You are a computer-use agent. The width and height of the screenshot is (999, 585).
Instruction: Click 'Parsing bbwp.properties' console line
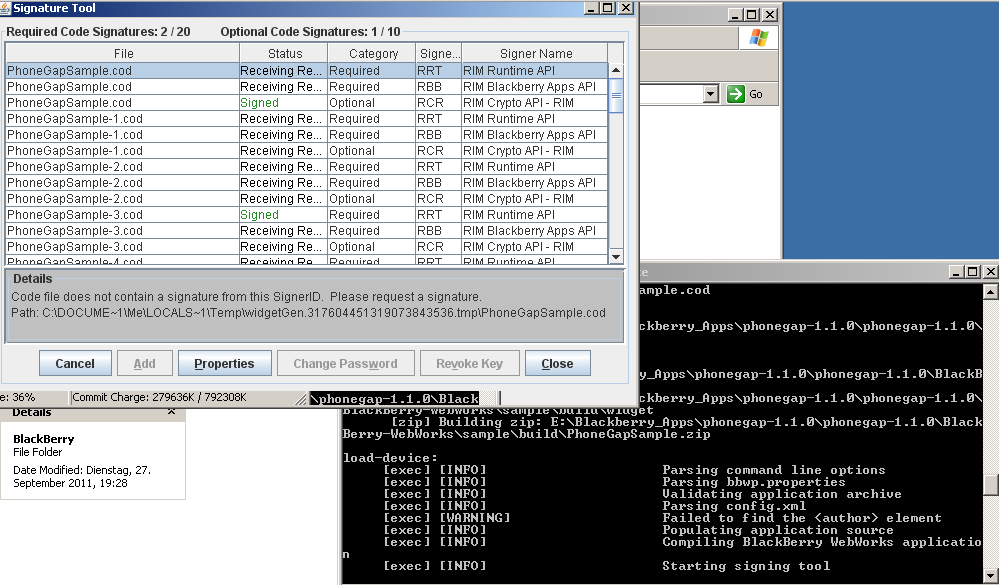pos(754,482)
